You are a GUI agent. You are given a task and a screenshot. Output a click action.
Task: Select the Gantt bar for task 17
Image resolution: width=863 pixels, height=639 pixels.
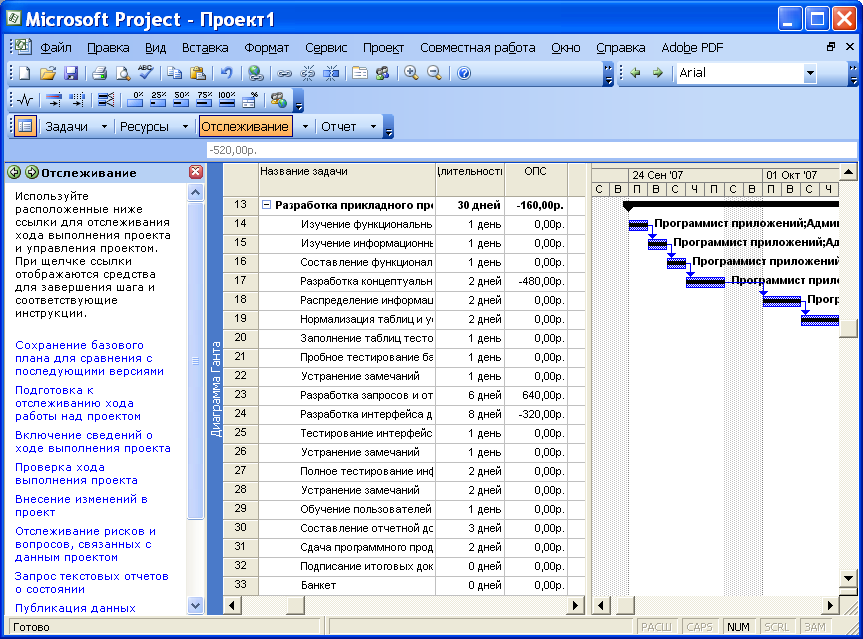tap(705, 282)
